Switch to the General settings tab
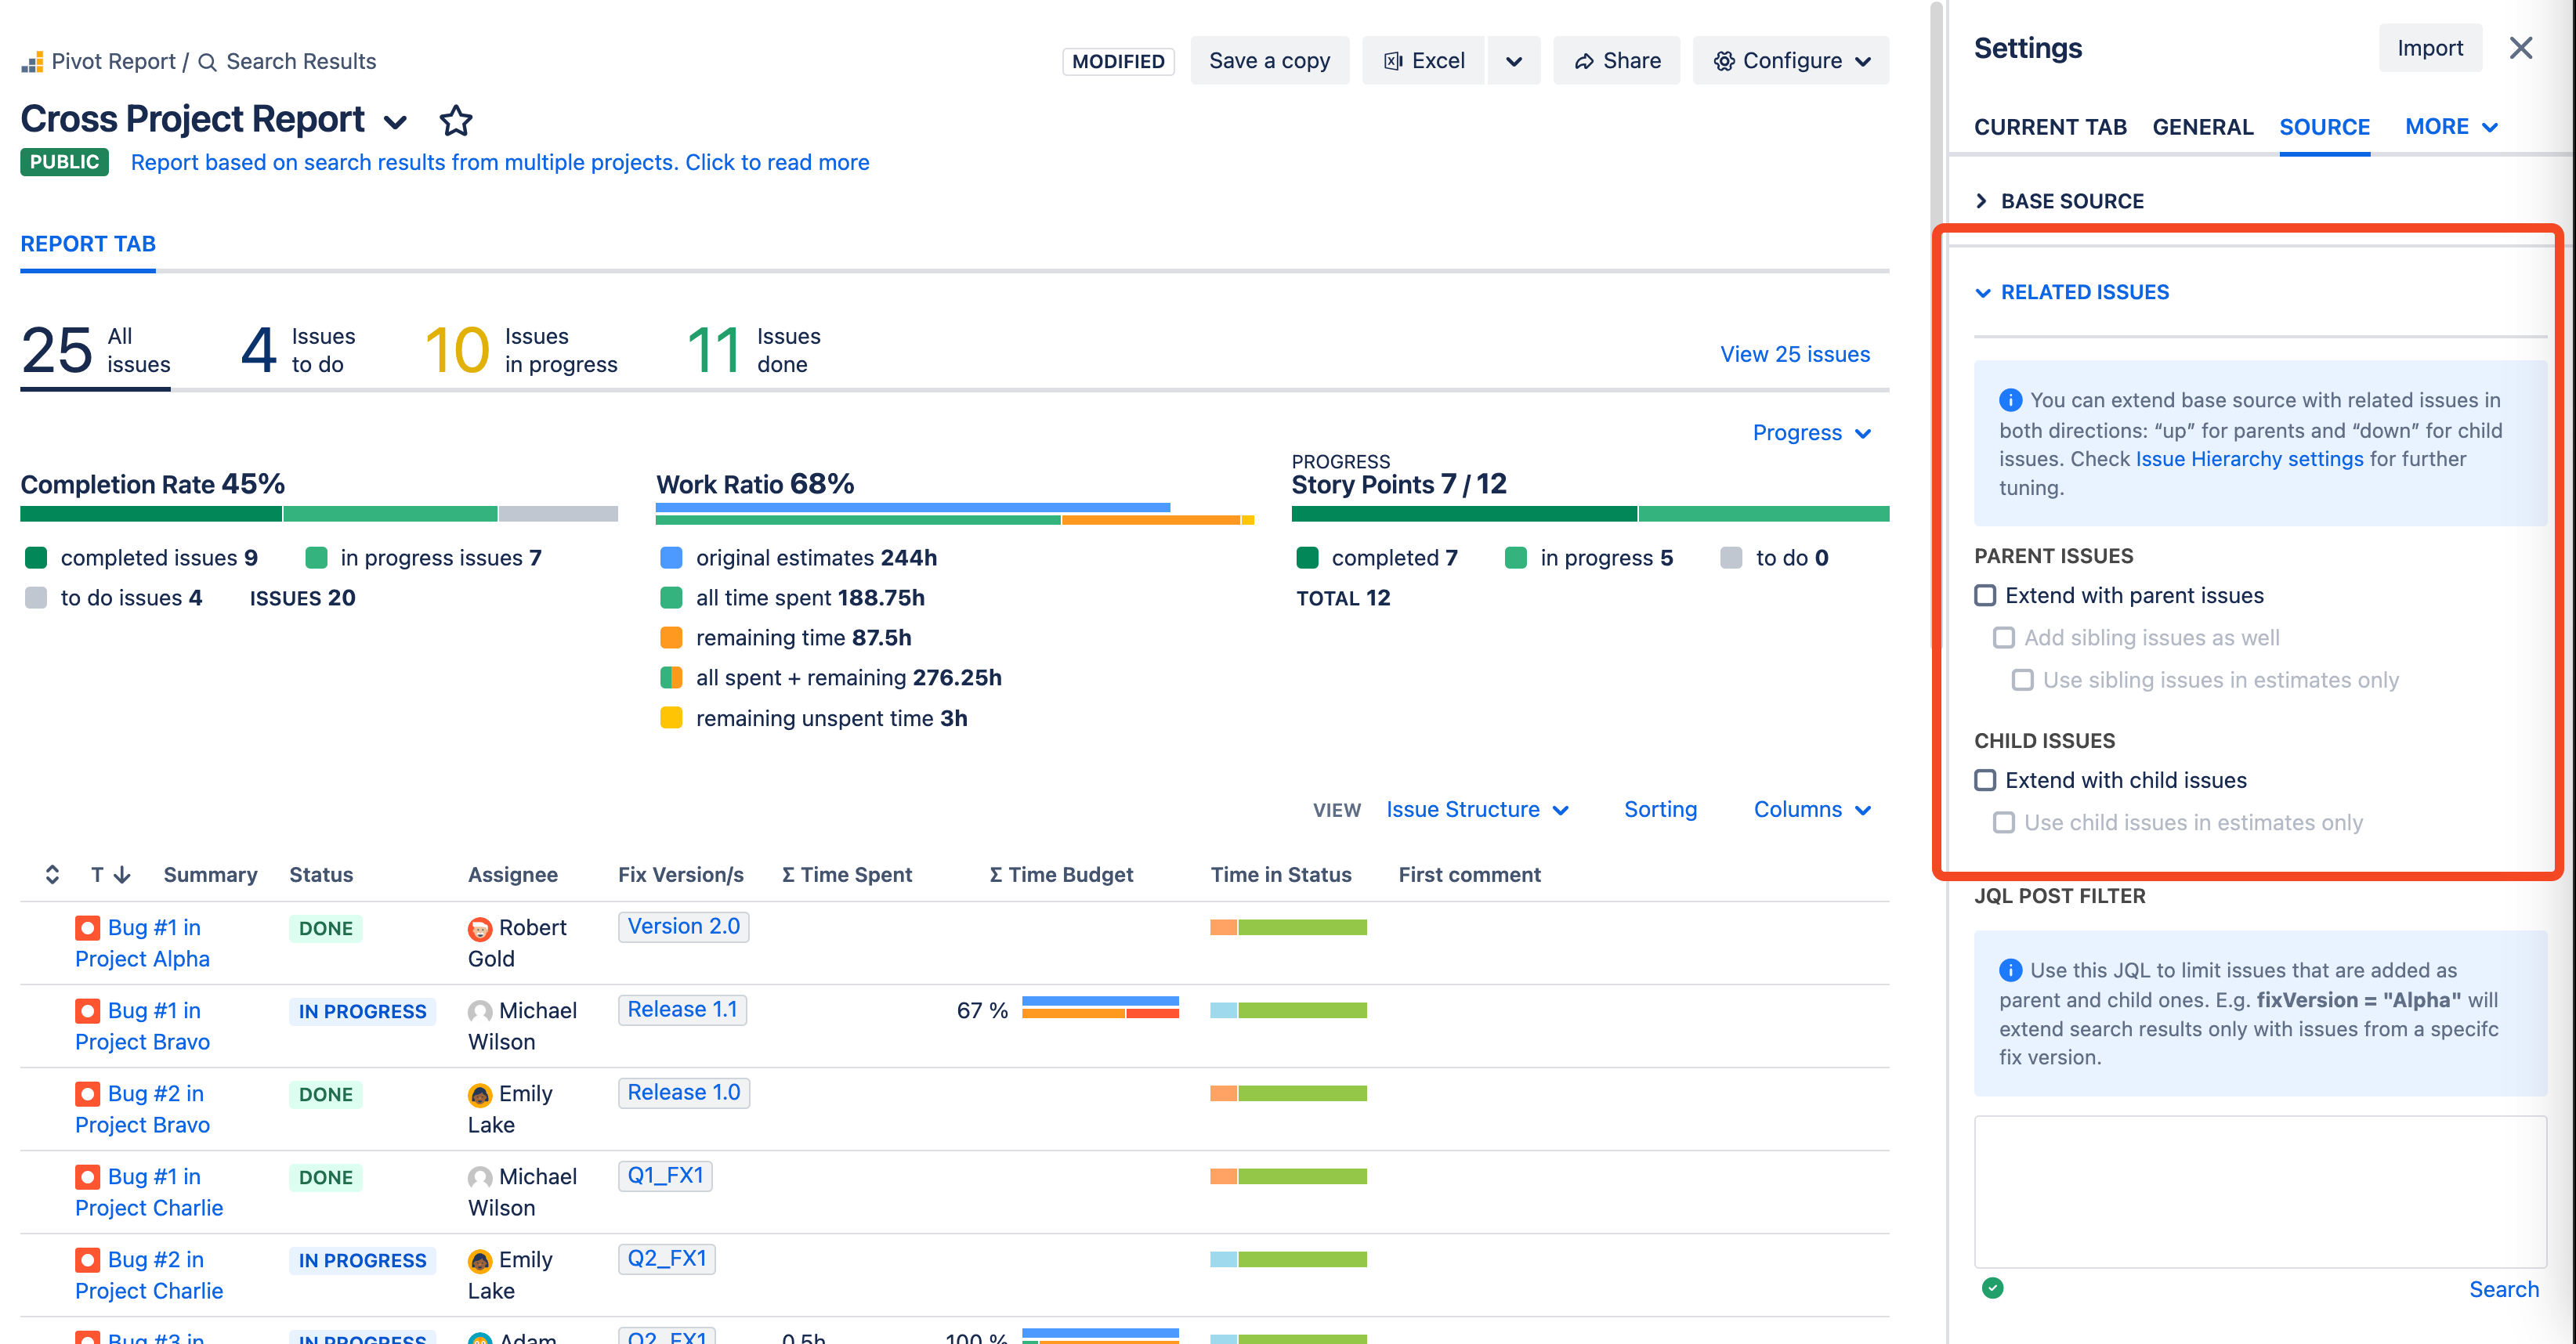The image size is (2576, 1344). 2202,127
